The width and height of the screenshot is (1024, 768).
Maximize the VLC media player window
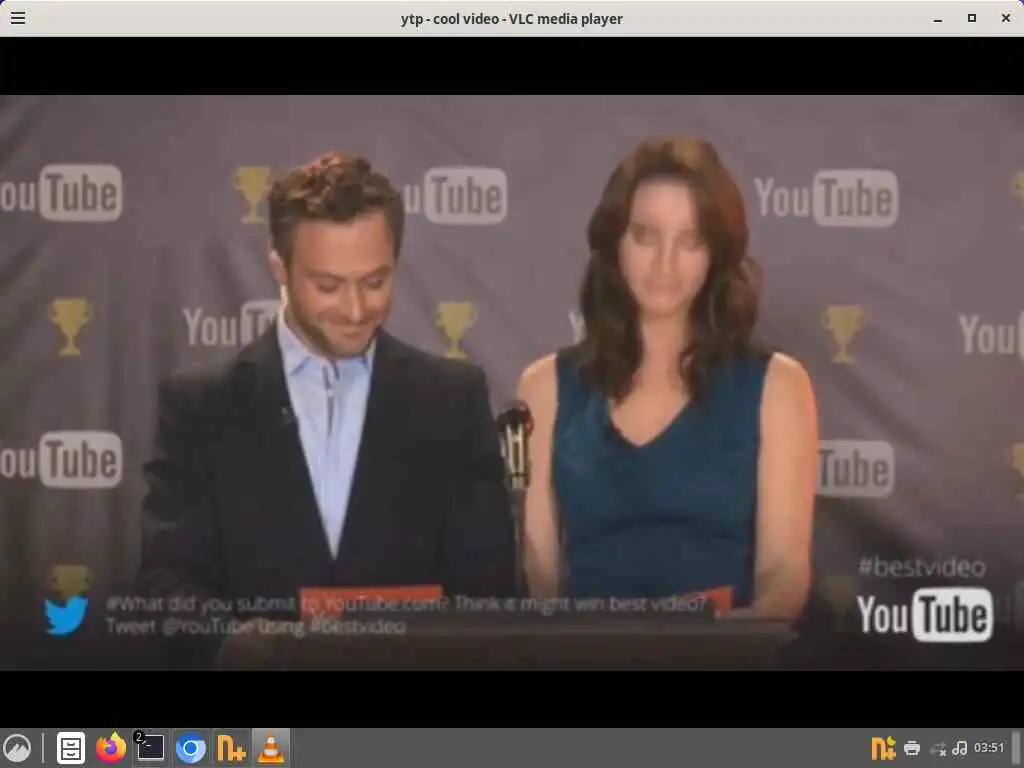pyautogui.click(x=972, y=18)
